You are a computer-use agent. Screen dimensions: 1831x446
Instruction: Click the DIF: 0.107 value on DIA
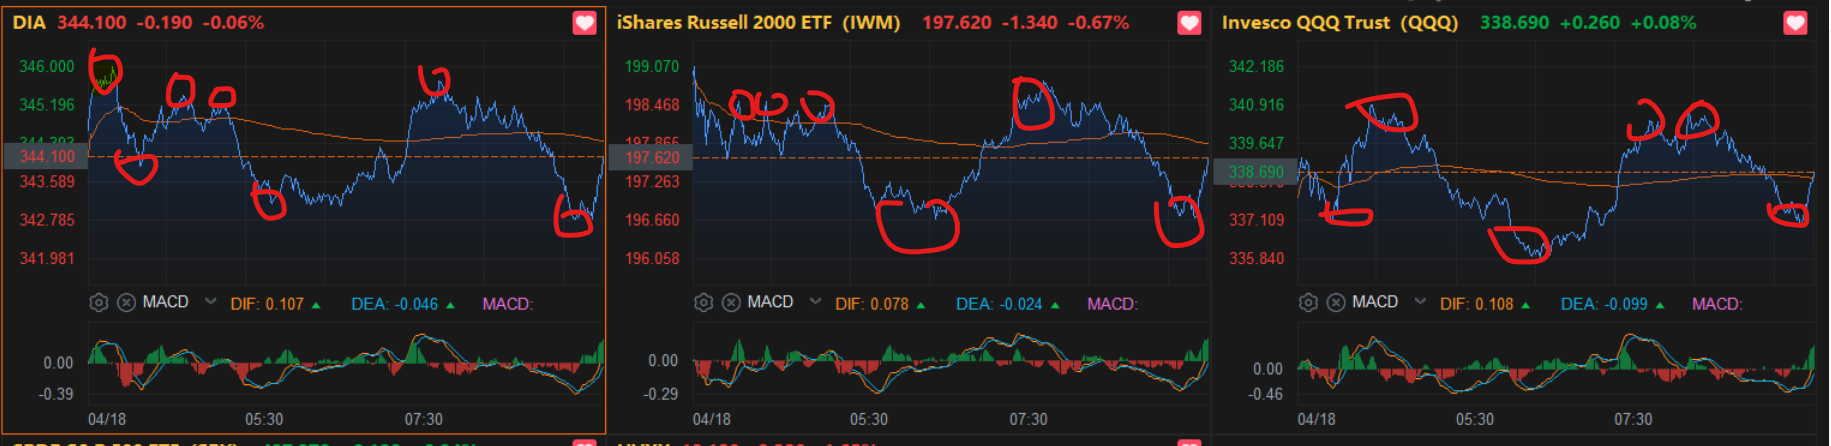point(267,304)
